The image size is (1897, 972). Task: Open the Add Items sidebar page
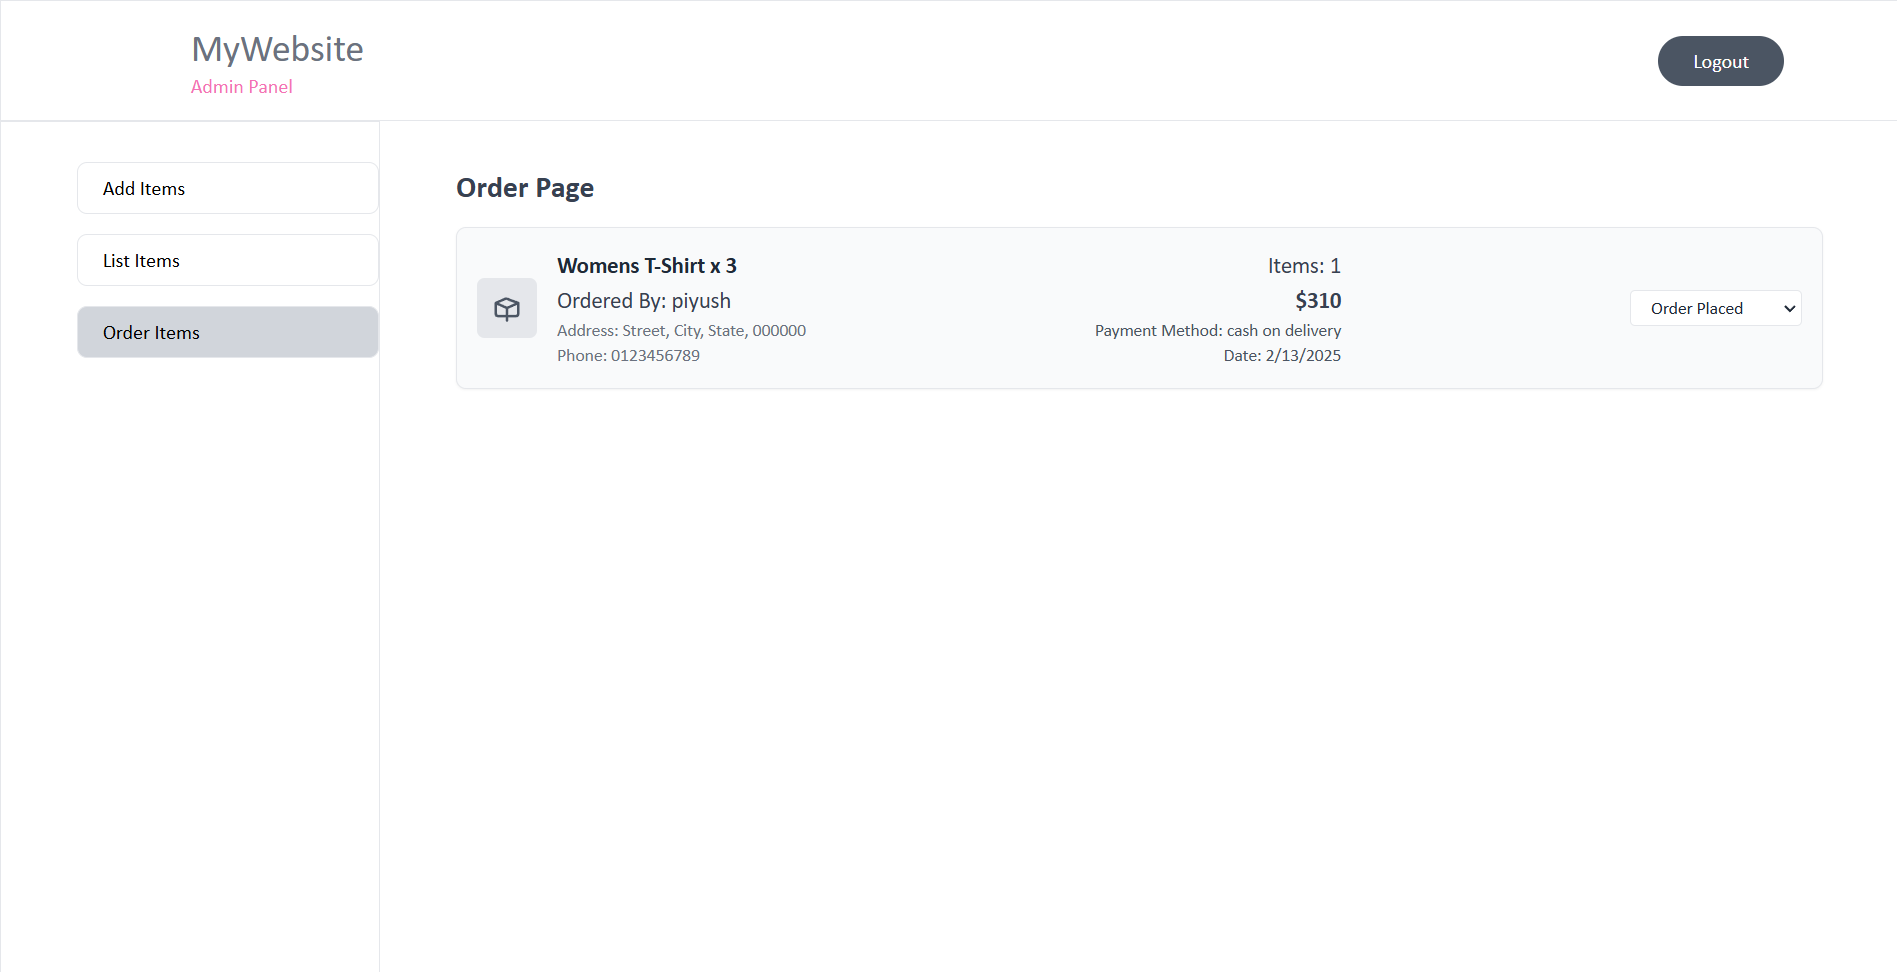coord(228,188)
